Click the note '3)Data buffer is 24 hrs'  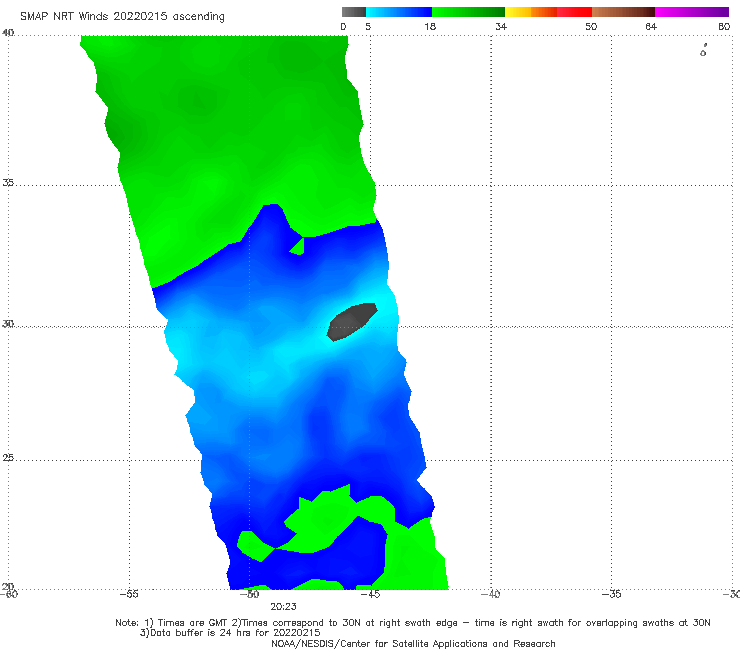(x=230, y=633)
